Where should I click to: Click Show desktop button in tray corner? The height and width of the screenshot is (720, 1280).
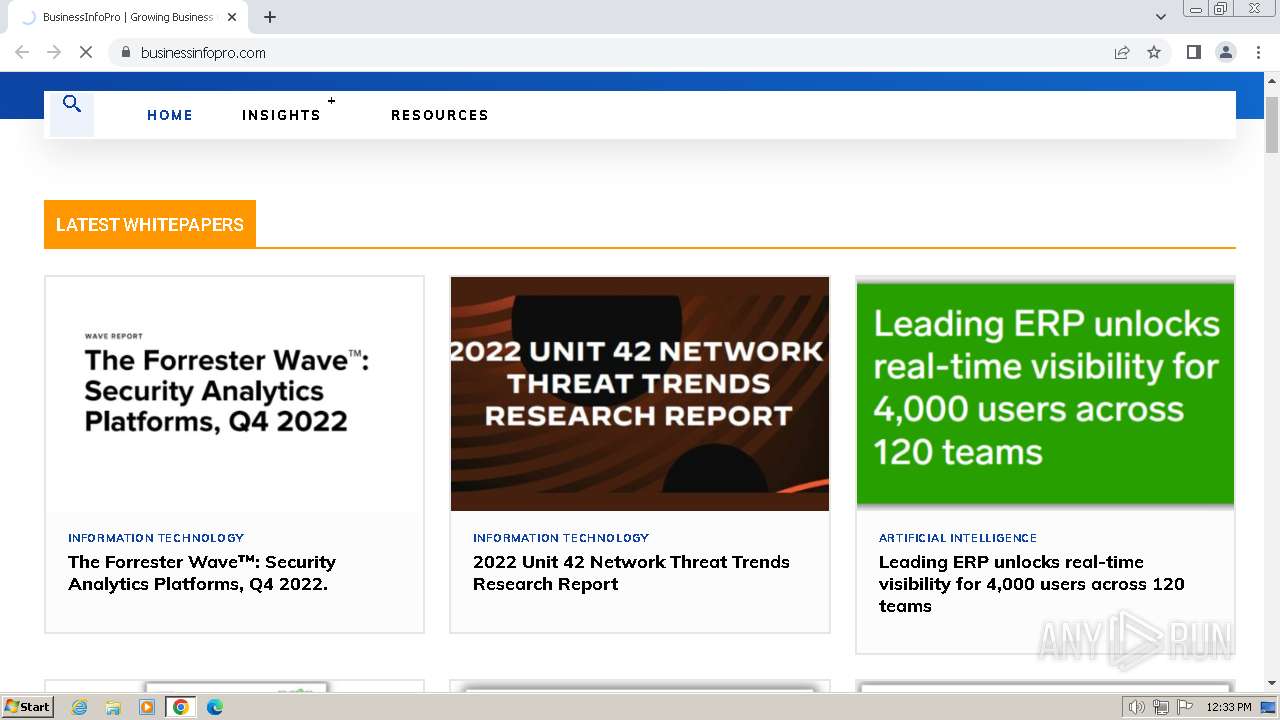coord(1268,707)
